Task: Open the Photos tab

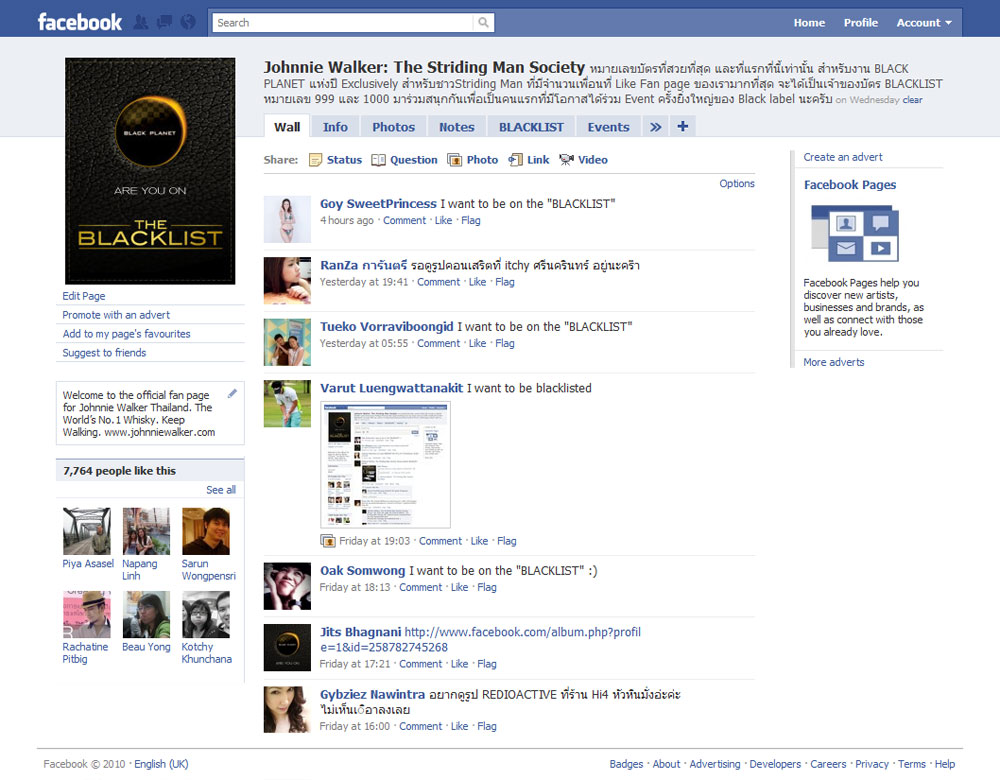Action: [393, 127]
